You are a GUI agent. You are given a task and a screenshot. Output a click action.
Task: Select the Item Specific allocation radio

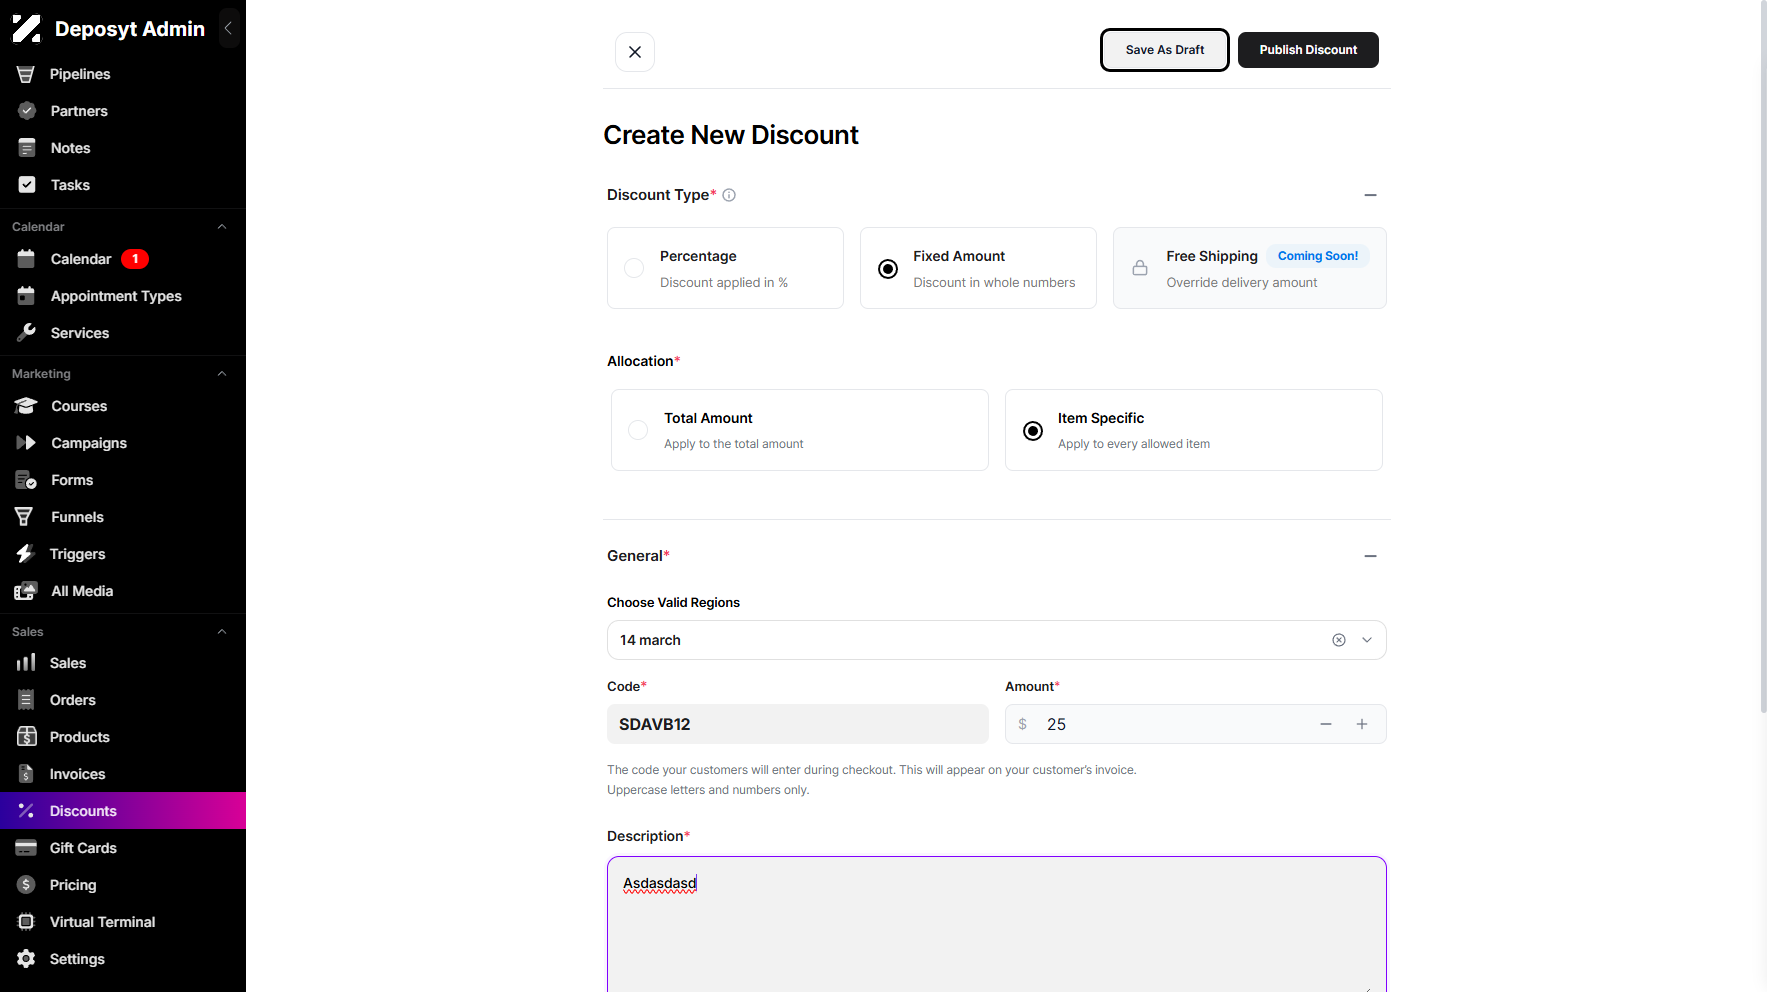(x=1033, y=431)
